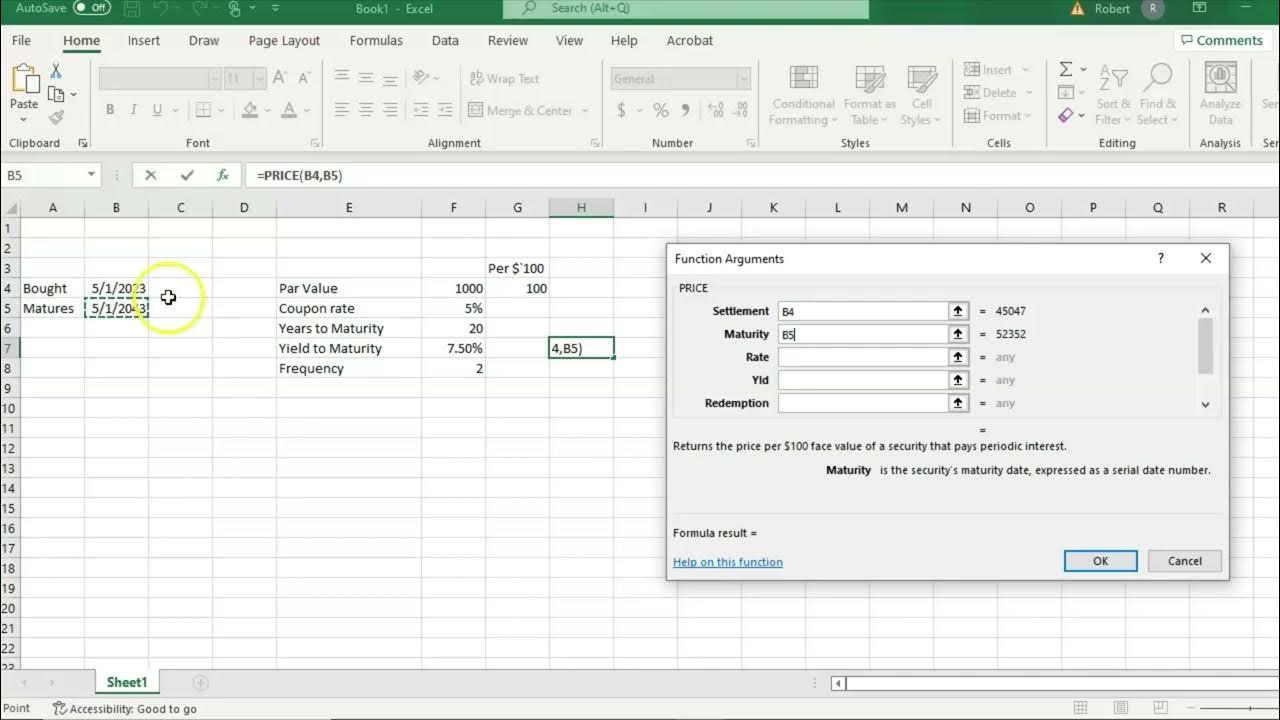
Task: Open the font name combo box
Action: (160, 78)
